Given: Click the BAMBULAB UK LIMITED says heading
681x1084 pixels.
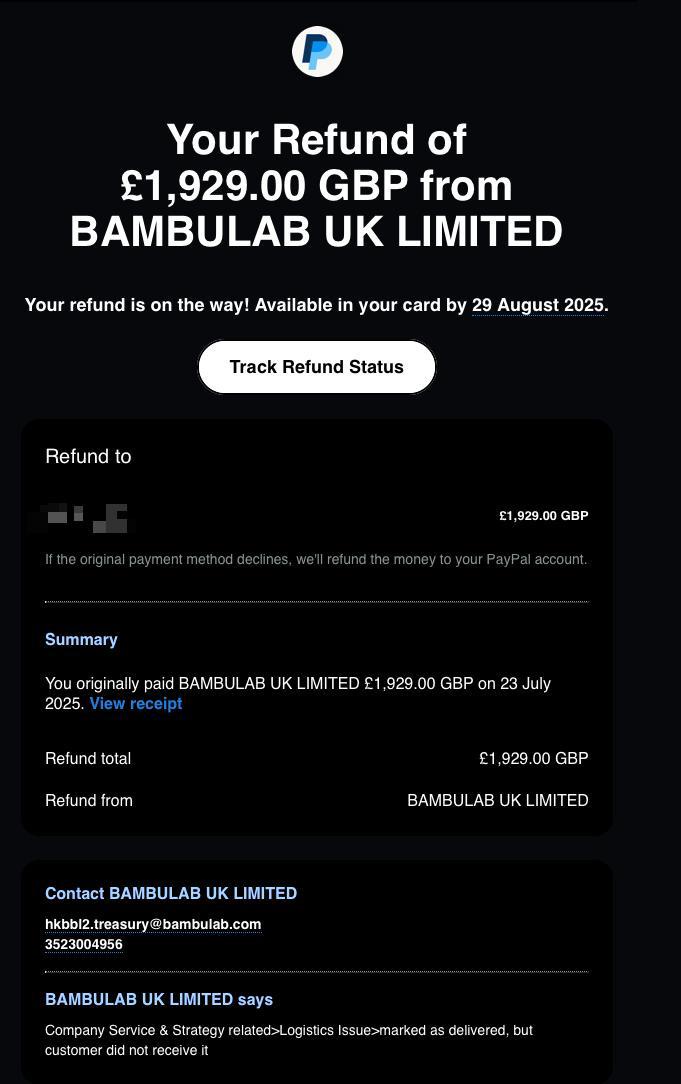Looking at the screenshot, I should (159, 1000).
